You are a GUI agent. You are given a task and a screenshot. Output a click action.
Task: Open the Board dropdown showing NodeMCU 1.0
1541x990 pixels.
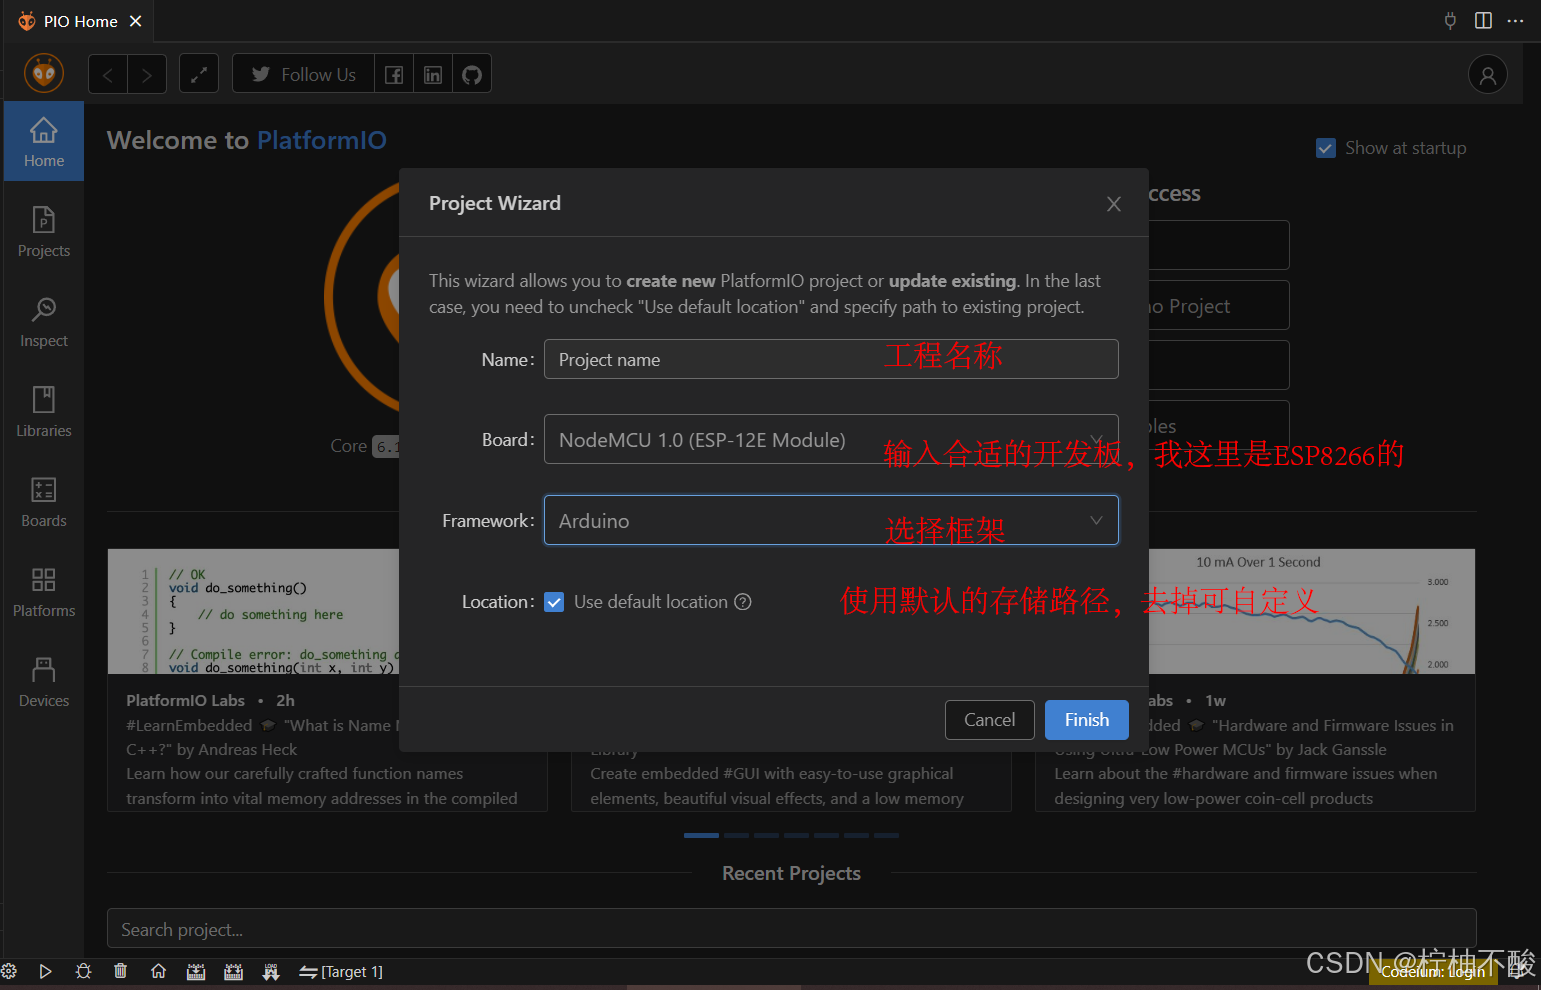click(x=831, y=439)
